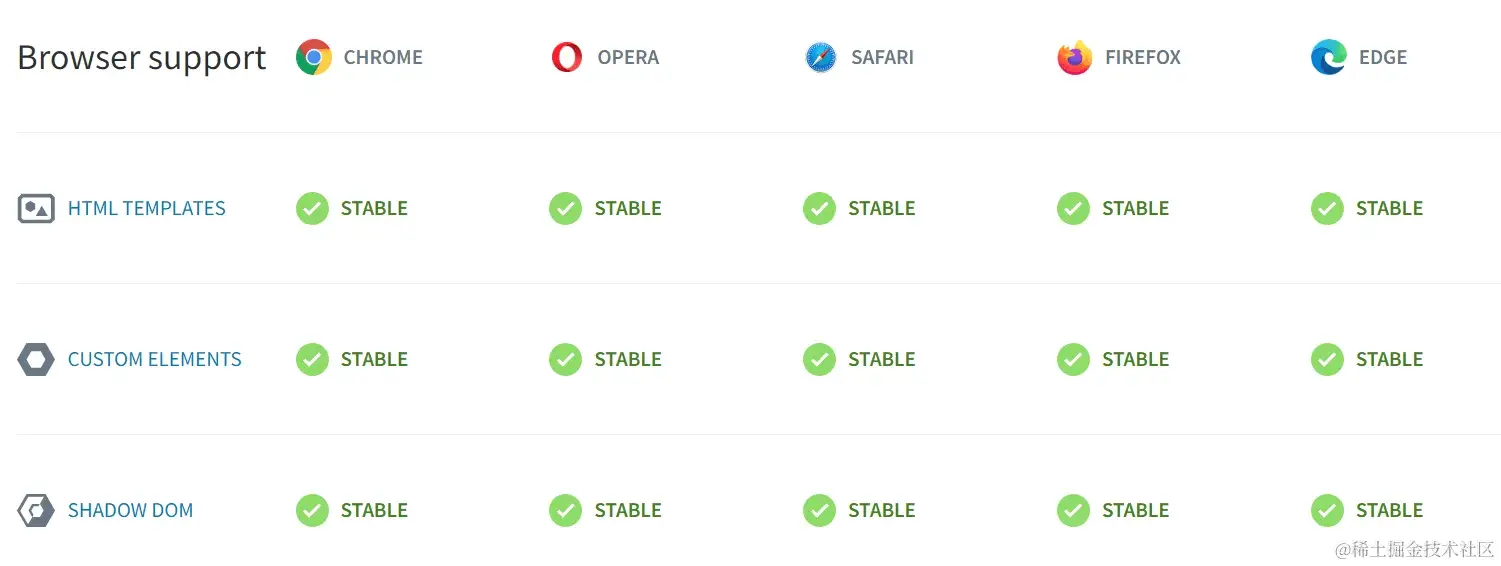
Task: Click the Safari compass logo icon
Action: tap(820, 58)
